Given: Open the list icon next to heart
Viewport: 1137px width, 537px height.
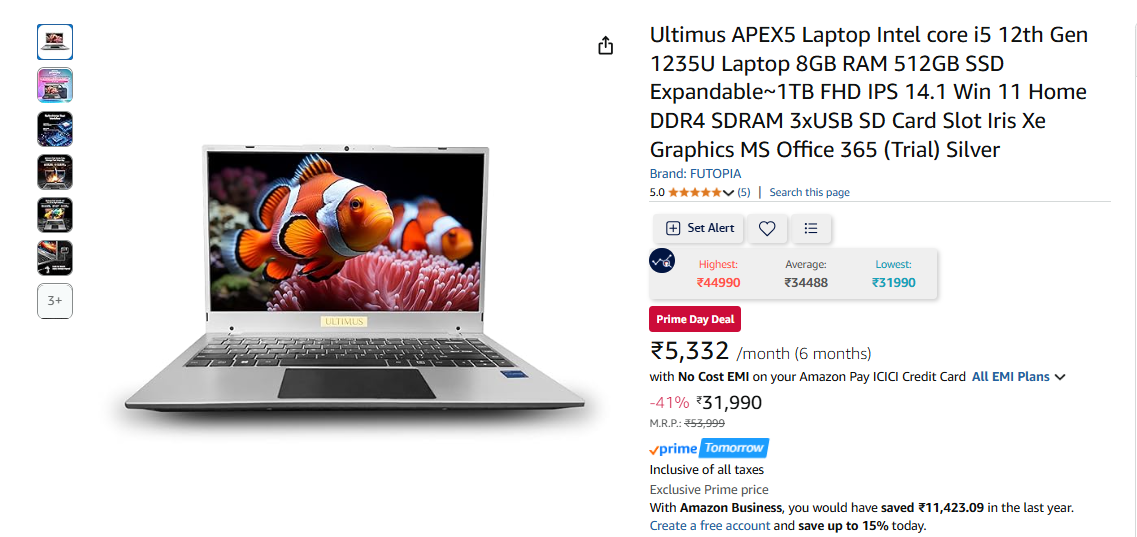Looking at the screenshot, I should [x=811, y=228].
